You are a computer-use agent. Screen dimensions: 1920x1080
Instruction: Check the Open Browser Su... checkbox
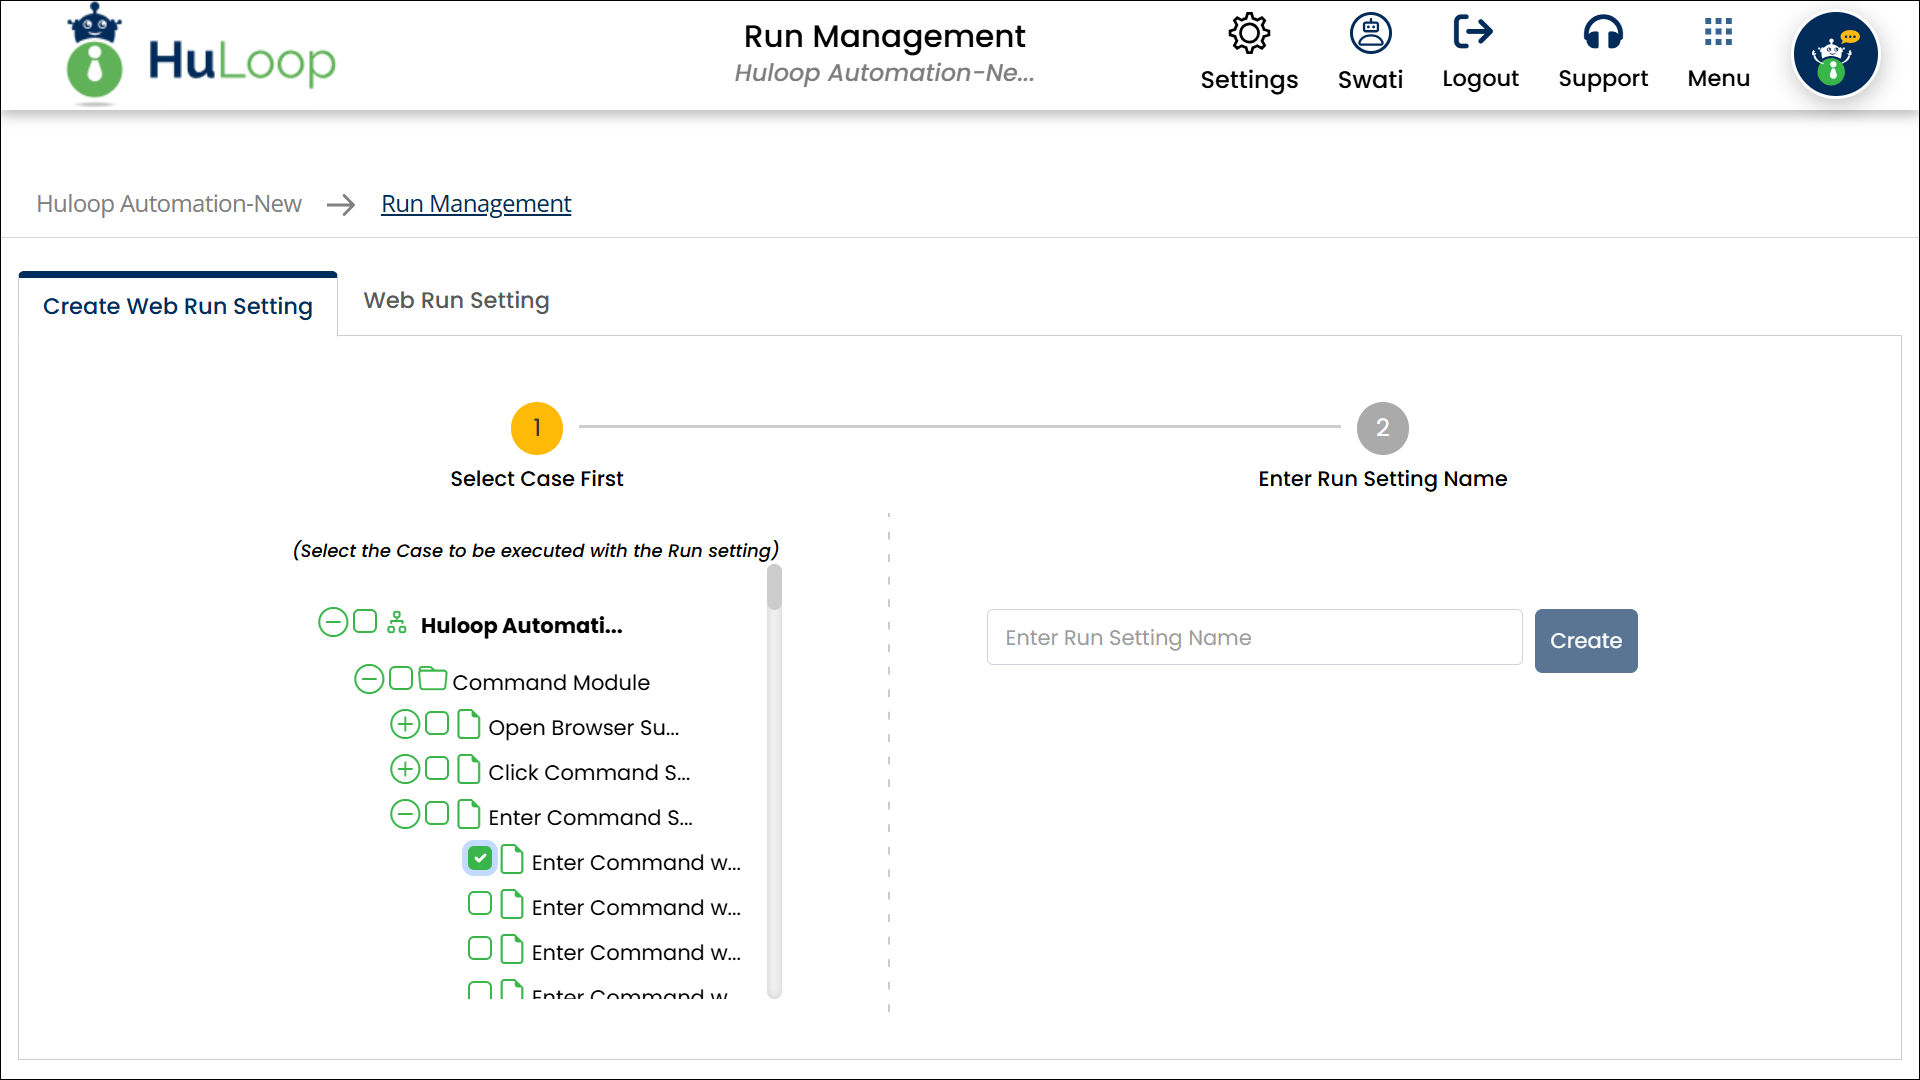coord(437,724)
